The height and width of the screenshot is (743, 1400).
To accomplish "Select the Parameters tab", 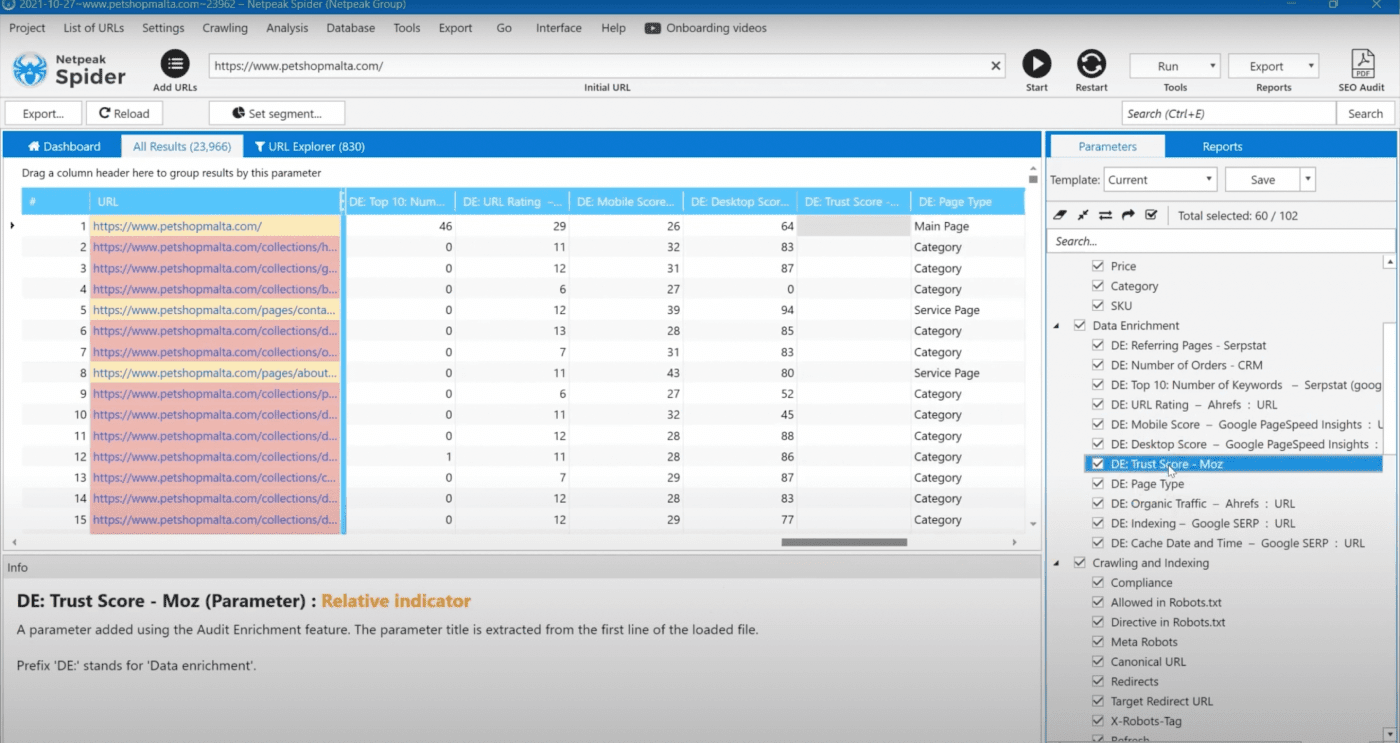I will coord(1107,146).
